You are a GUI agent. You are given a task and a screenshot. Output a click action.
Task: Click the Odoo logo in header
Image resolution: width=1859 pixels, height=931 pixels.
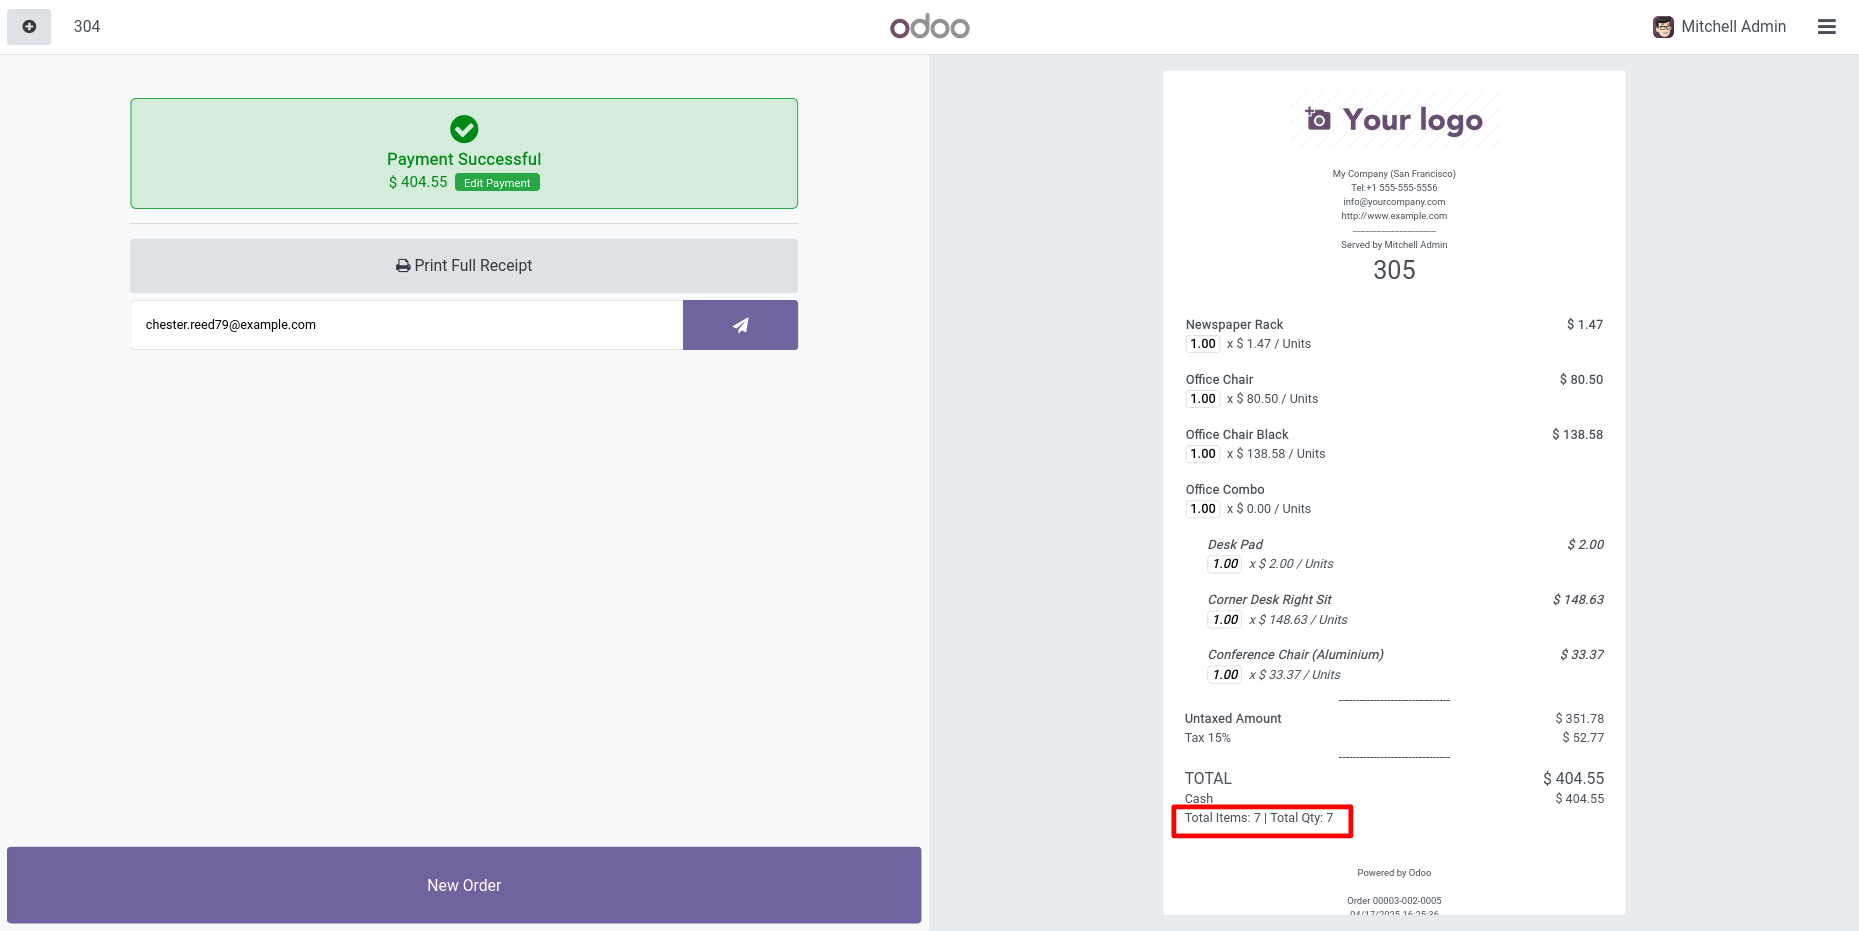click(x=929, y=27)
